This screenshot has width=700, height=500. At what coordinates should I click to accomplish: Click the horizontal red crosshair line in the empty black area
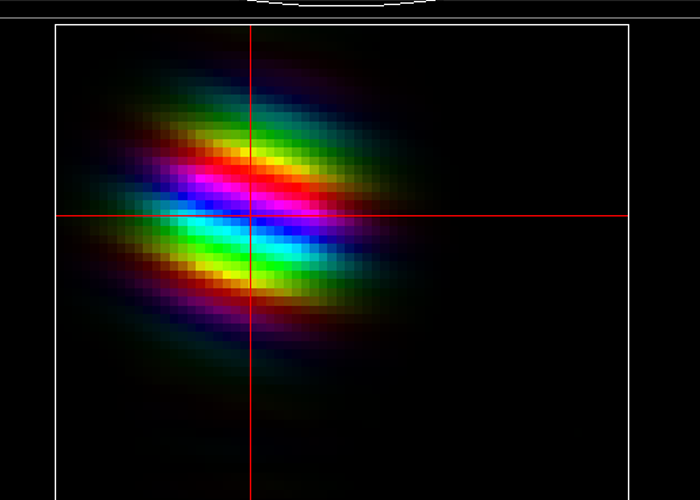pyautogui.click(x=527, y=216)
